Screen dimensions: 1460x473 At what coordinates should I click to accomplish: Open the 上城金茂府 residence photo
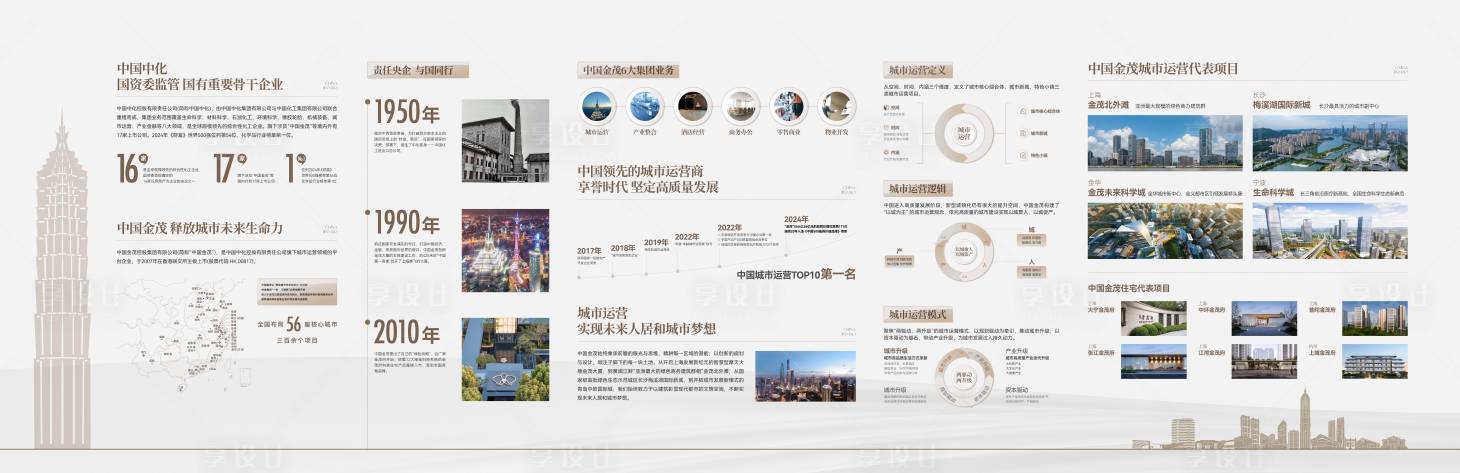[1374, 361]
